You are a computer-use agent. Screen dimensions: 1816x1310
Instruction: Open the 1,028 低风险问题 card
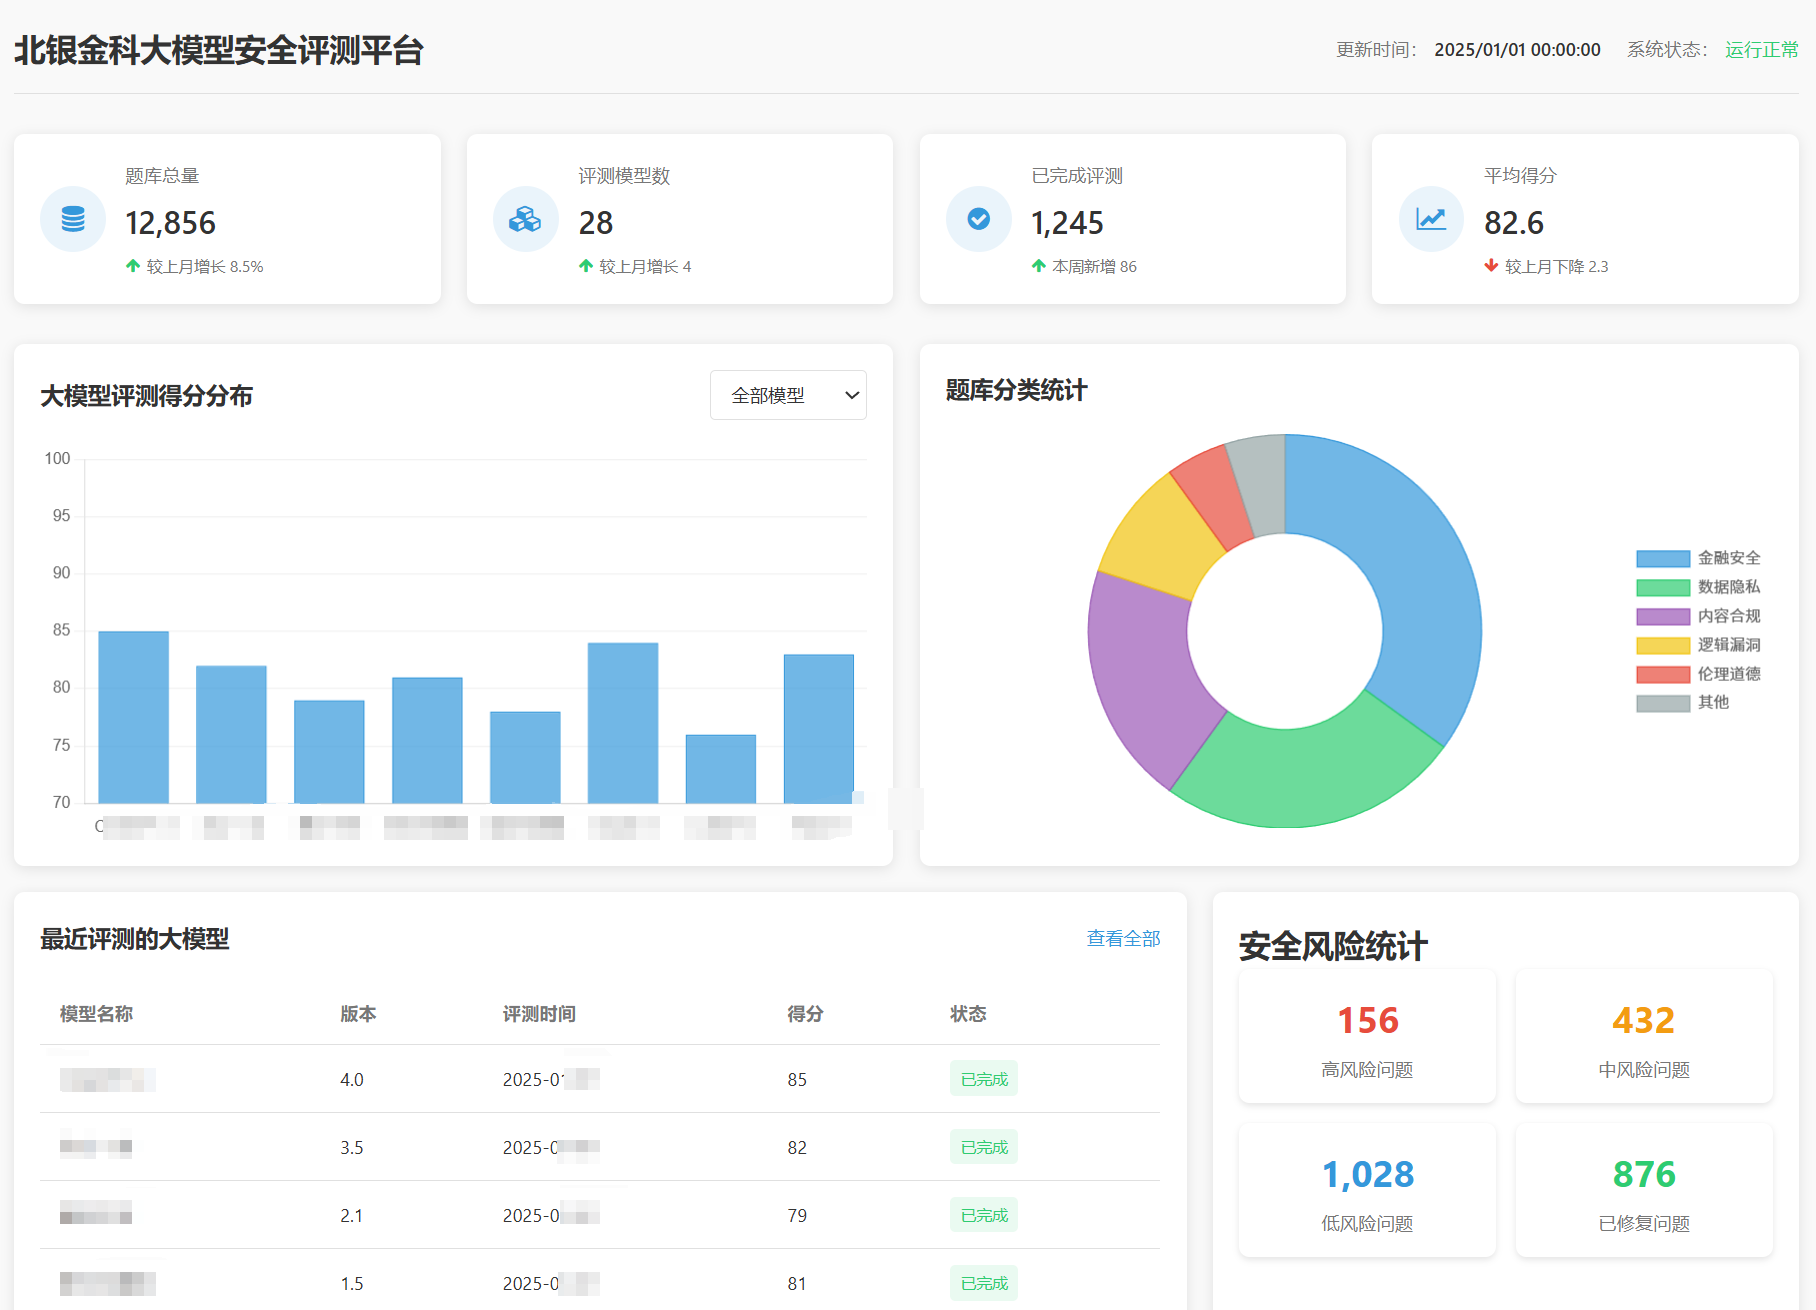(x=1367, y=1190)
